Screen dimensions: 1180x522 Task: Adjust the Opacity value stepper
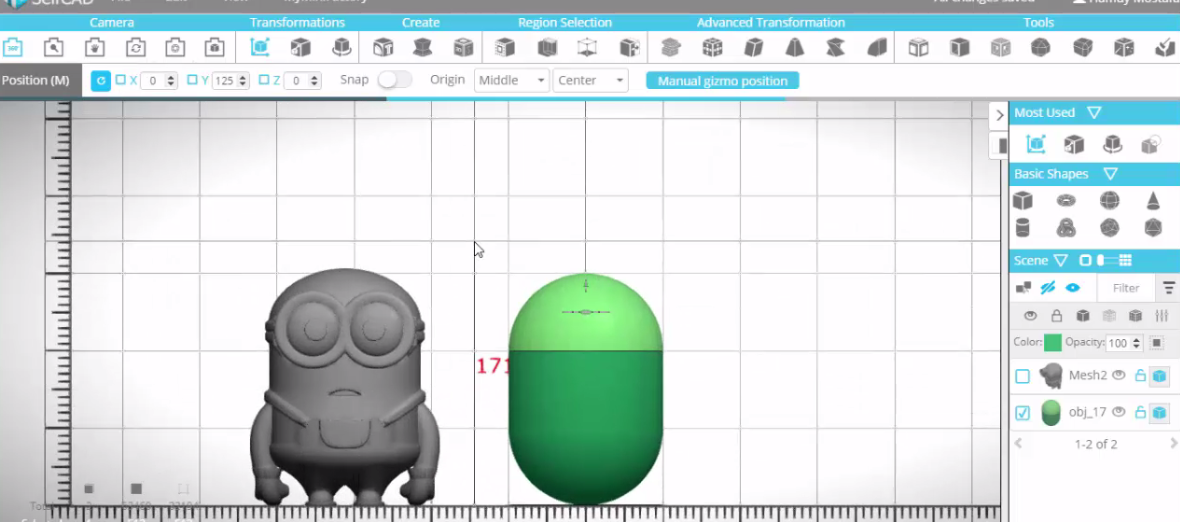[x=1136, y=343]
